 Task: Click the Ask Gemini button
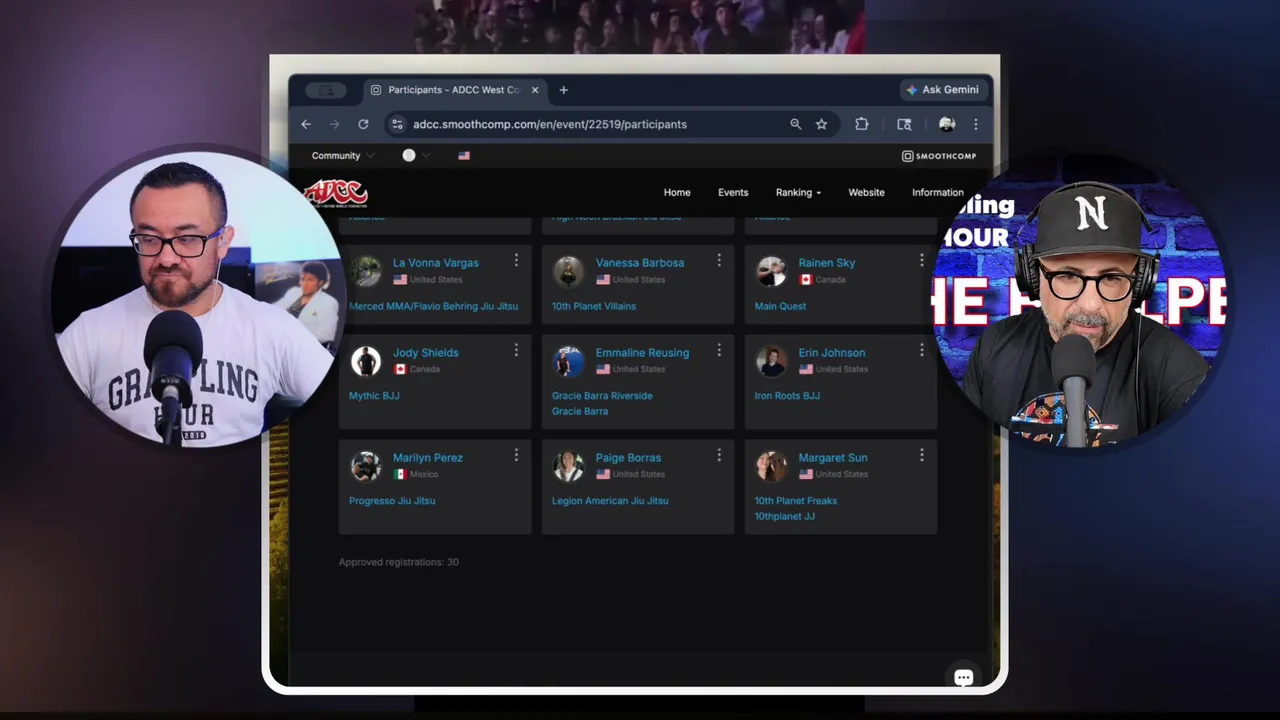point(942,90)
